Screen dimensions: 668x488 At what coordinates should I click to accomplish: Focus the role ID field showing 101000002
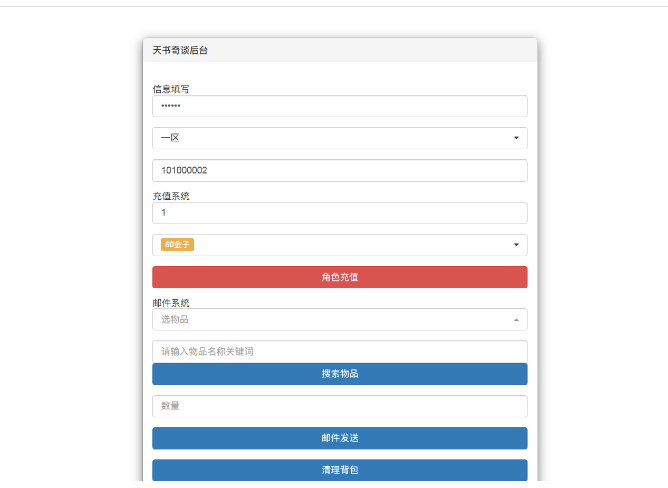click(339, 171)
